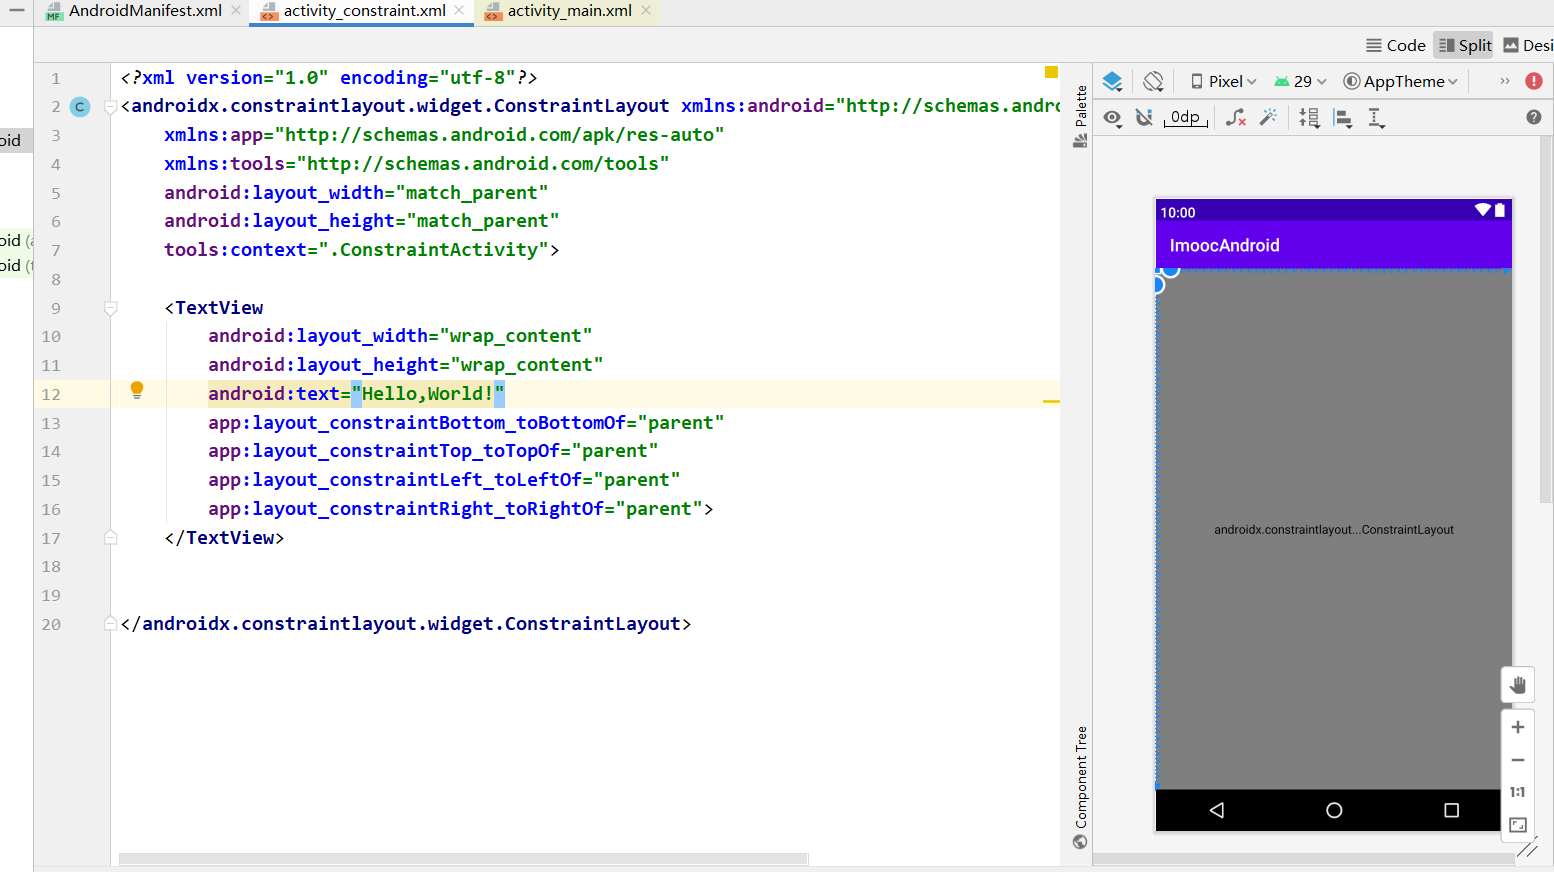Viewport: 1554px width, 872px height.
Task: Close the activity_constraint.xml tab
Action: click(459, 10)
